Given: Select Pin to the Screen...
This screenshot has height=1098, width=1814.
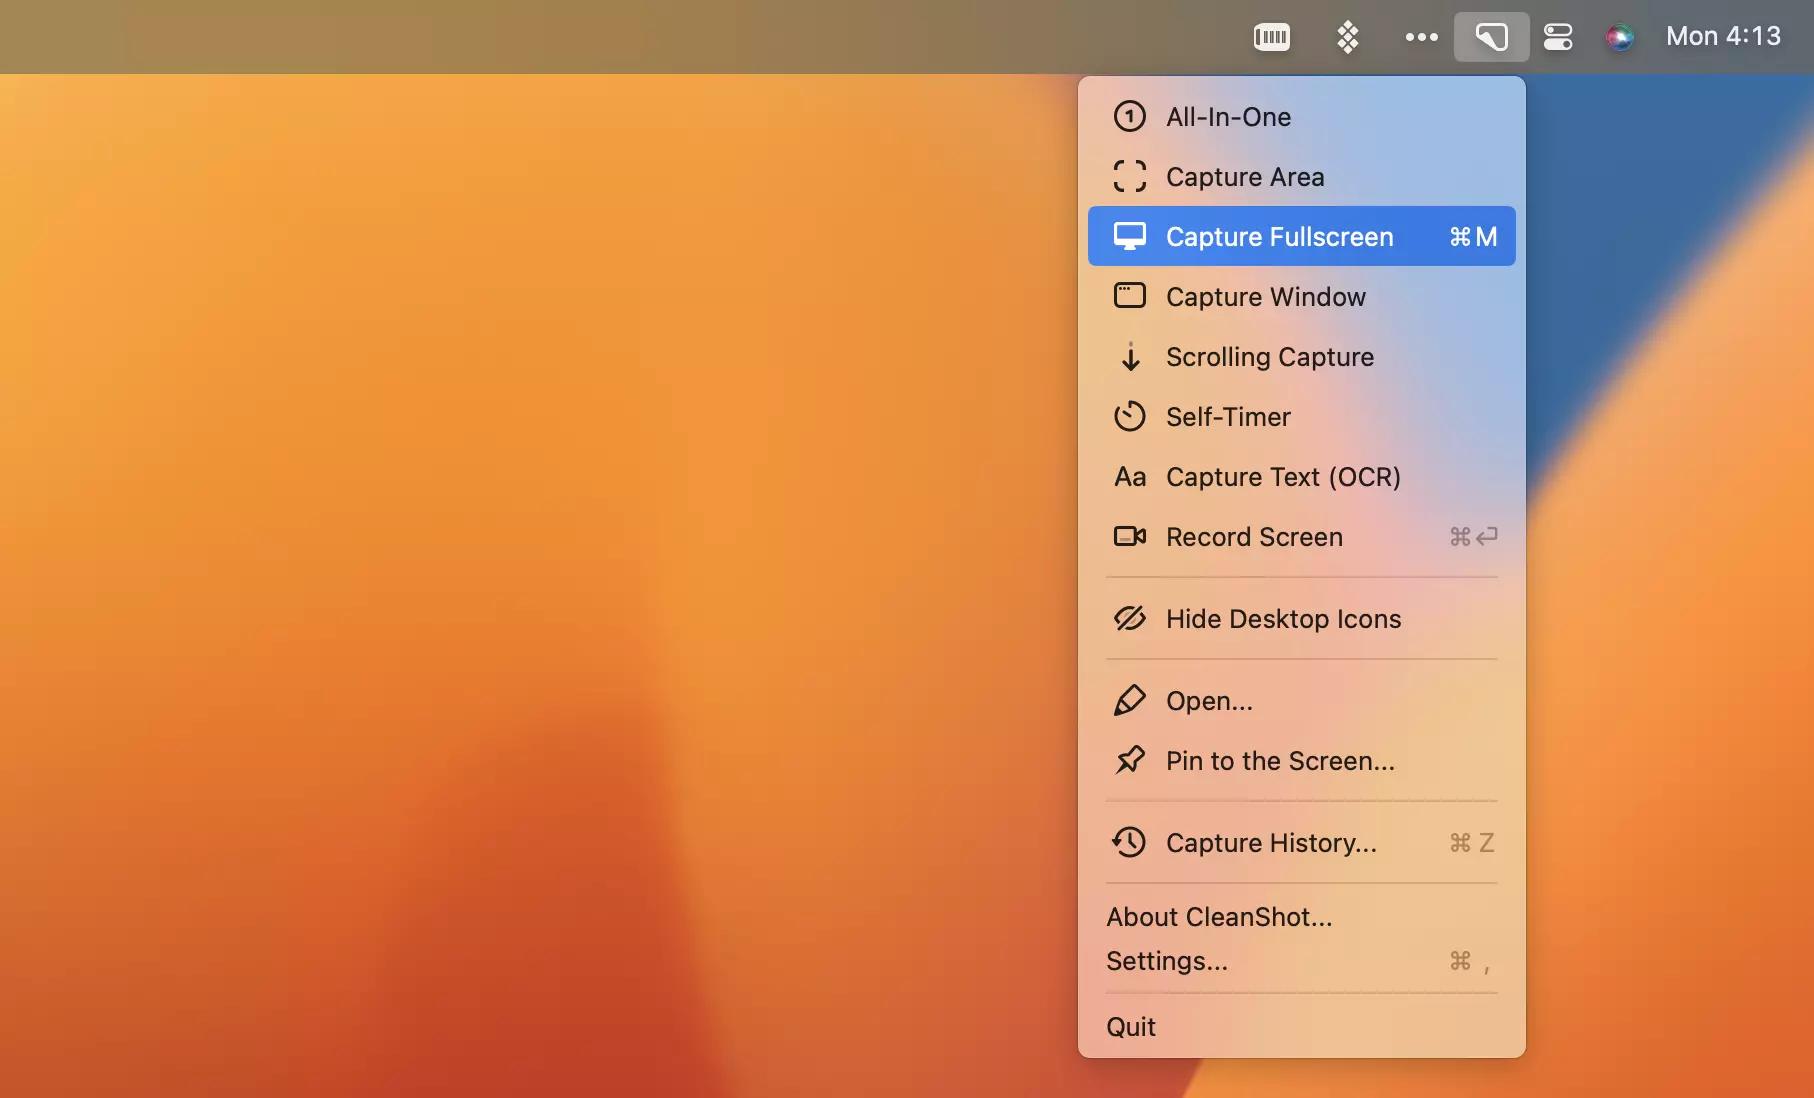Looking at the screenshot, I should (x=1302, y=761).
